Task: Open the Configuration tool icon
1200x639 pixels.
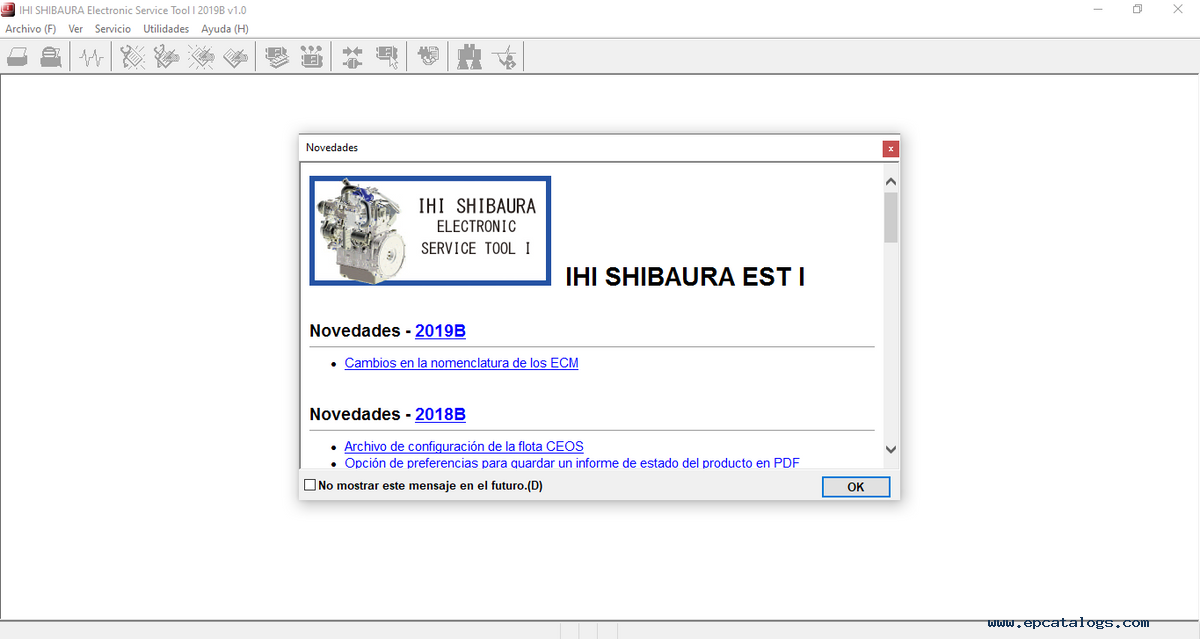Action: tap(311, 57)
